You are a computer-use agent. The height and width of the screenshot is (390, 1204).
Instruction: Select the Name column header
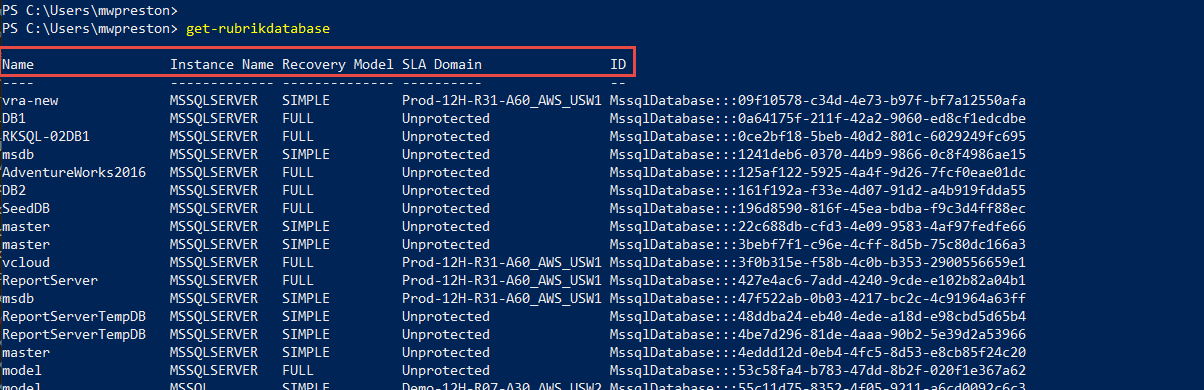(18, 64)
